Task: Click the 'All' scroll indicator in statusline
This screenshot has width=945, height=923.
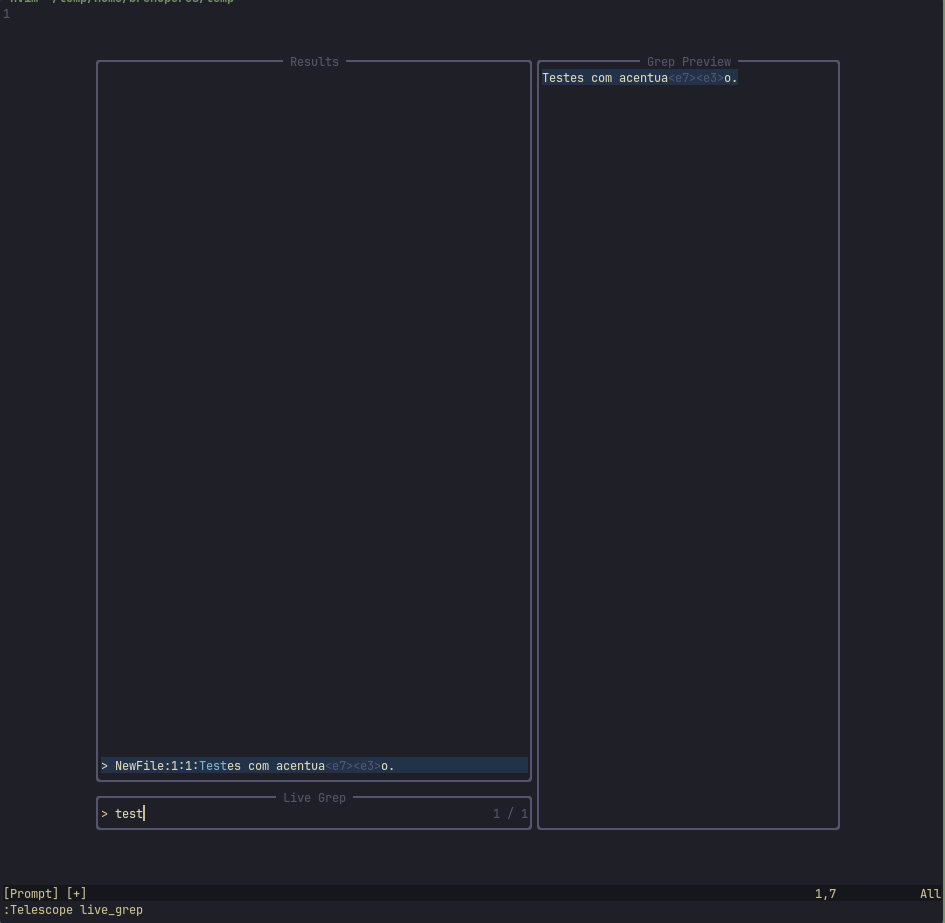Action: coord(931,893)
